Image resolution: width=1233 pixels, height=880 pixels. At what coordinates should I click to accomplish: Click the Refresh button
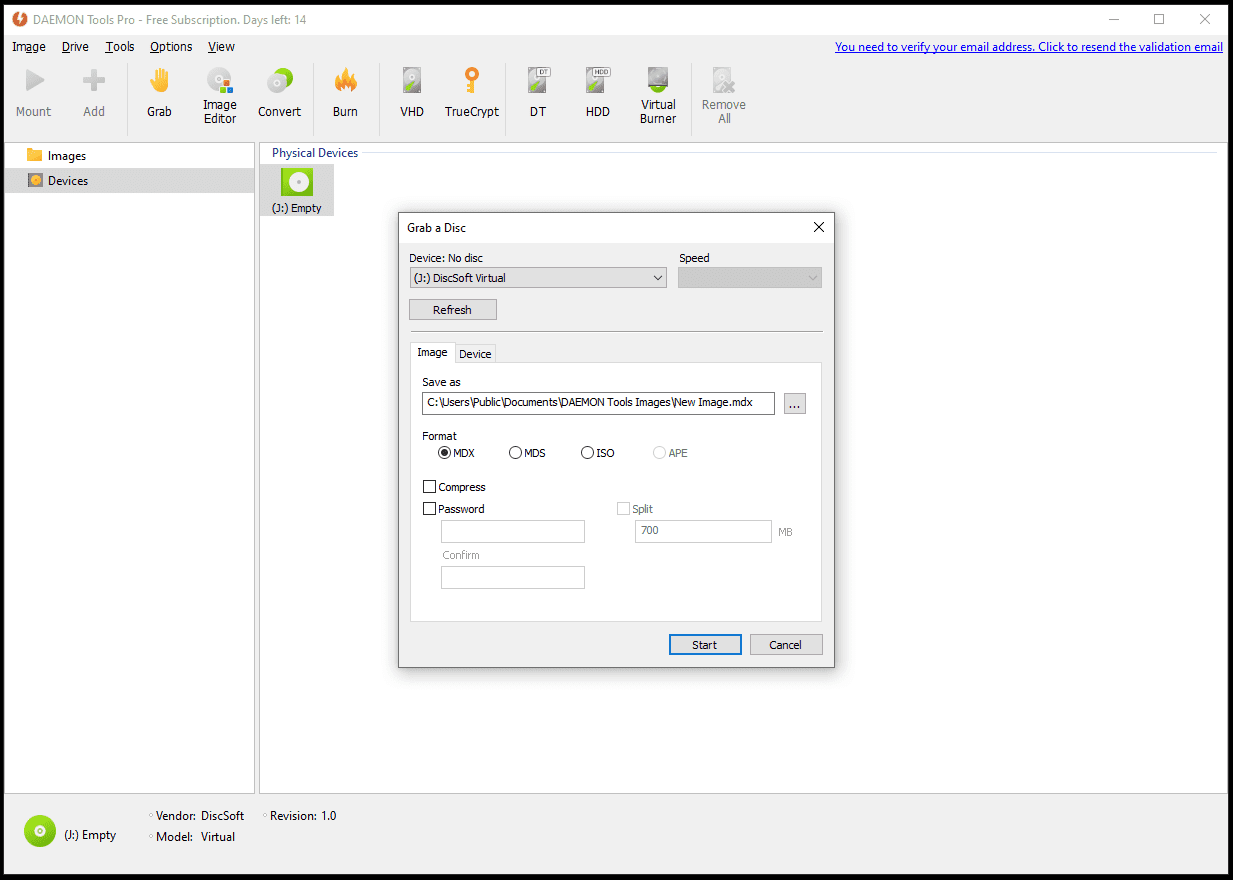pyautogui.click(x=453, y=310)
